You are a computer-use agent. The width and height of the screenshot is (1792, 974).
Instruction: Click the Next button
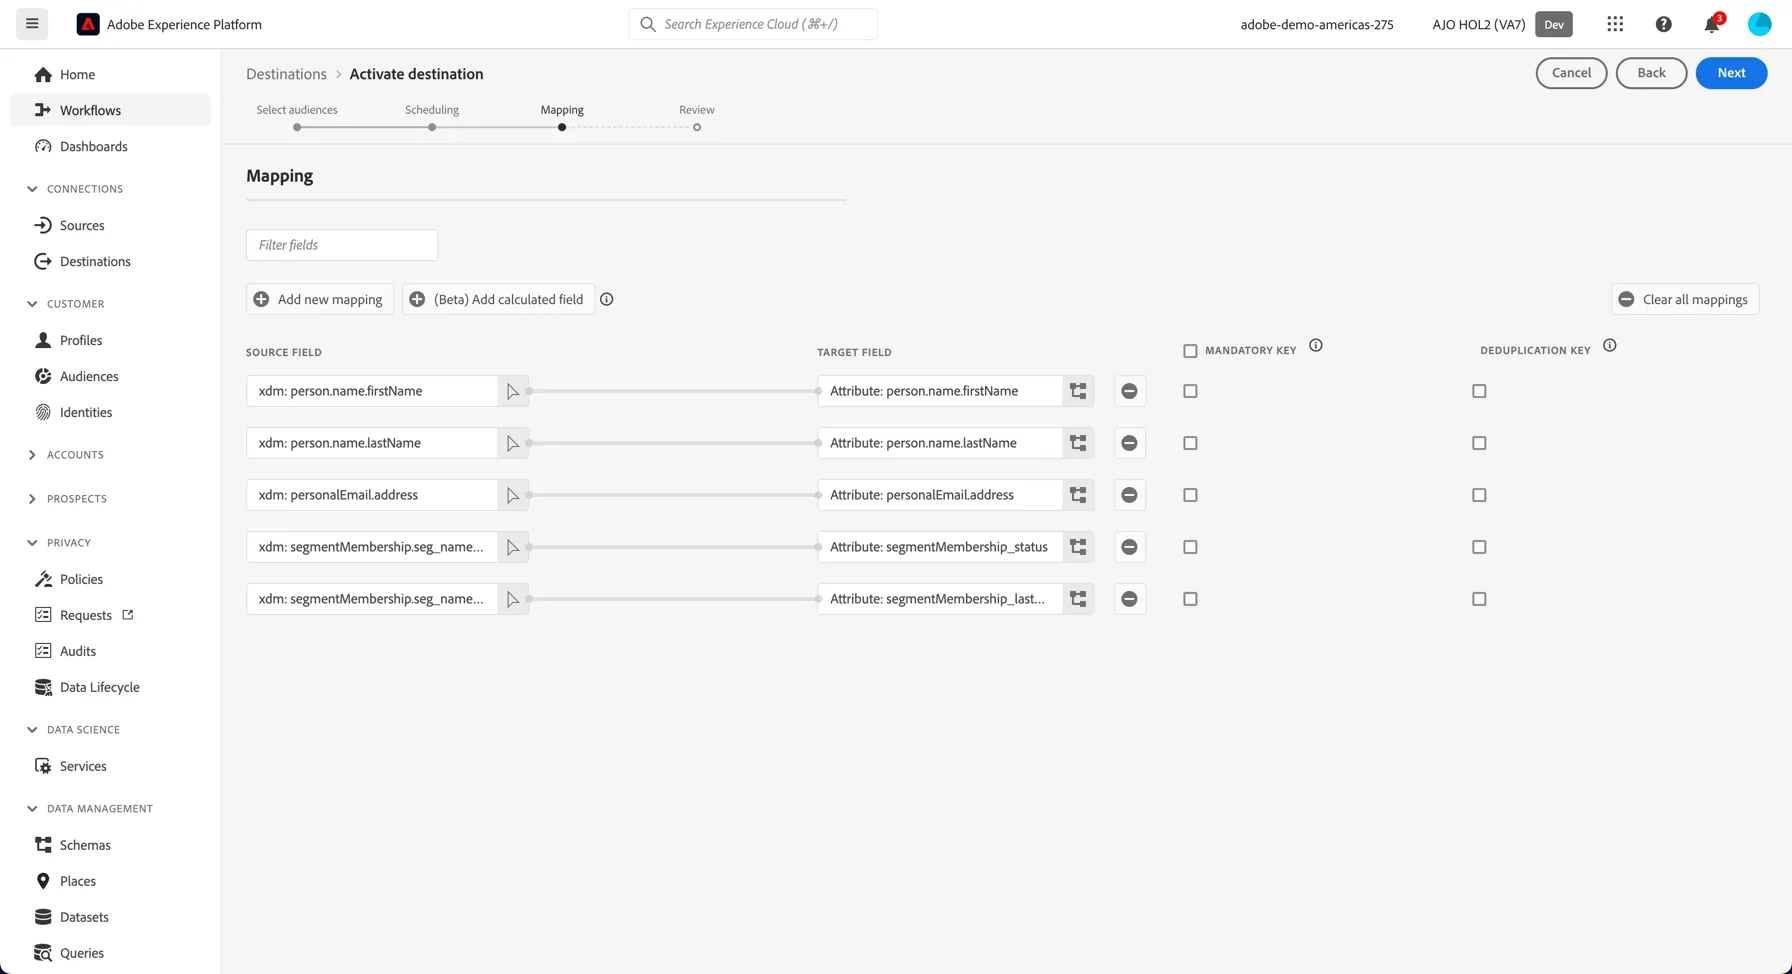coord(1731,73)
